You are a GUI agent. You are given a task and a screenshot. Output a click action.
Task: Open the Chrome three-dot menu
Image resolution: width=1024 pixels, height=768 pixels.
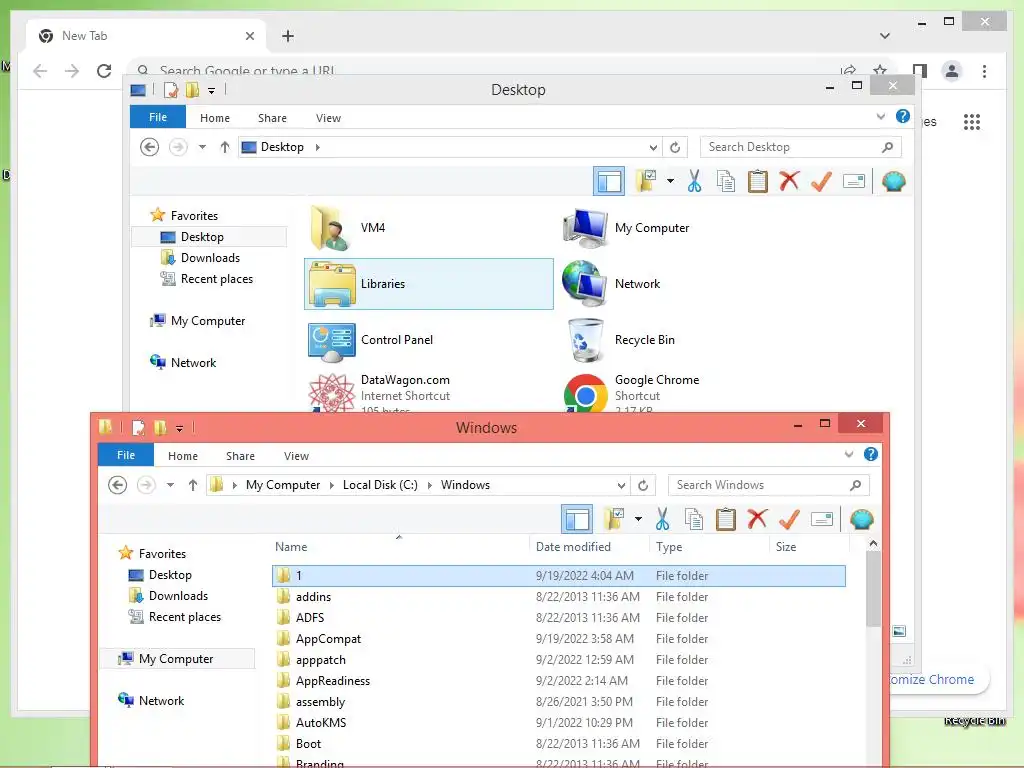(984, 71)
